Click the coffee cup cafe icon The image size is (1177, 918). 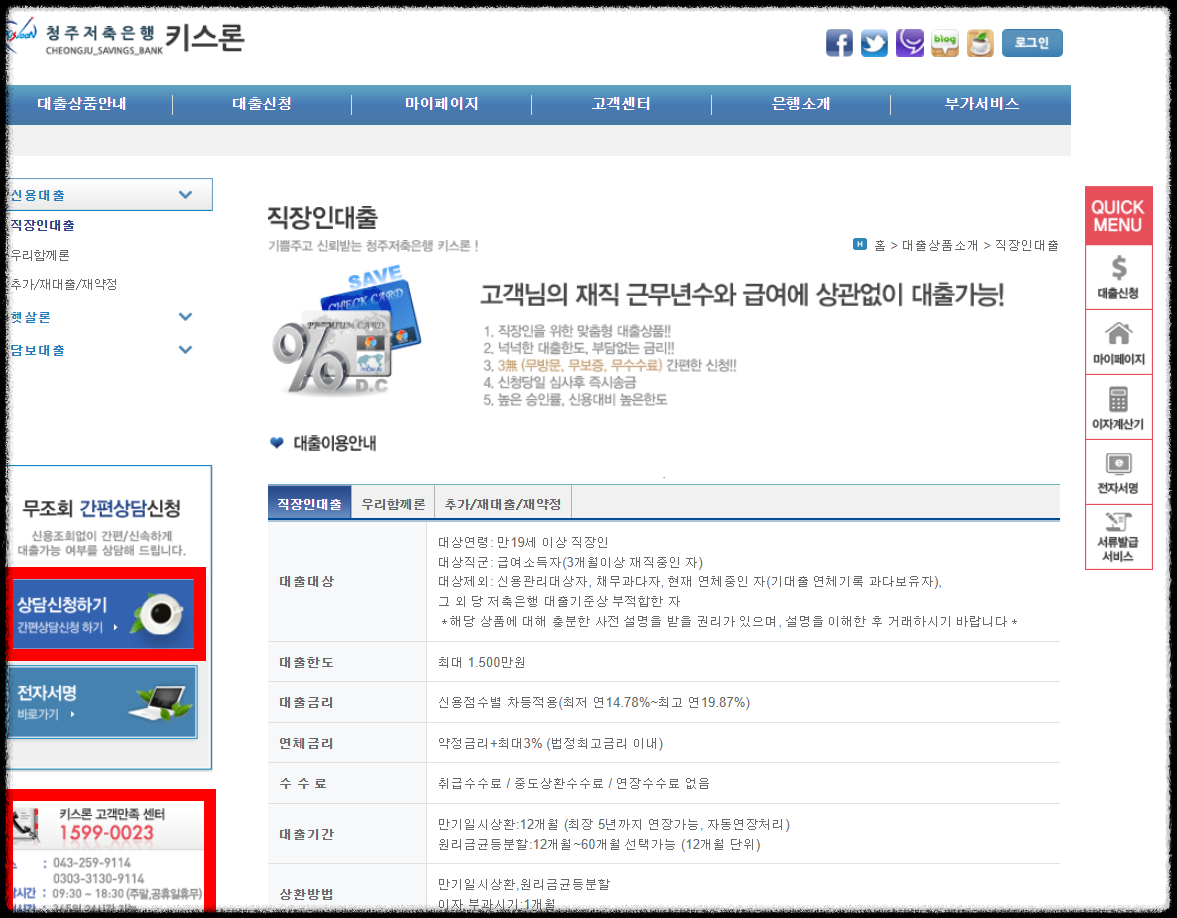point(980,43)
